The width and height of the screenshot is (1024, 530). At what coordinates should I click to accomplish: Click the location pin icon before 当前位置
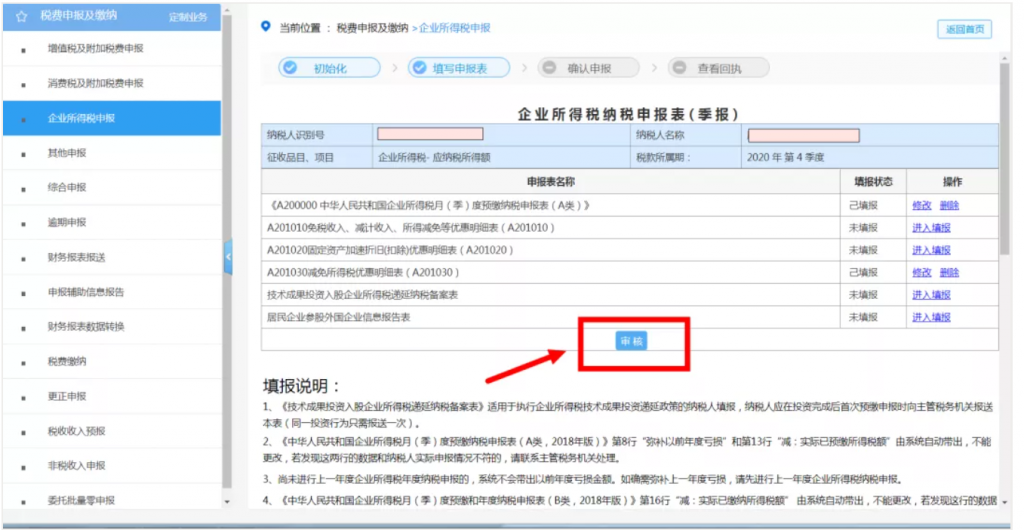(265, 27)
